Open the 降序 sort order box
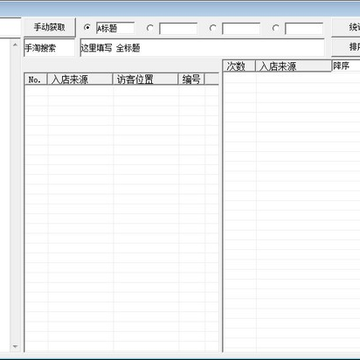This screenshot has height=360, width=360. pyautogui.click(x=346, y=66)
